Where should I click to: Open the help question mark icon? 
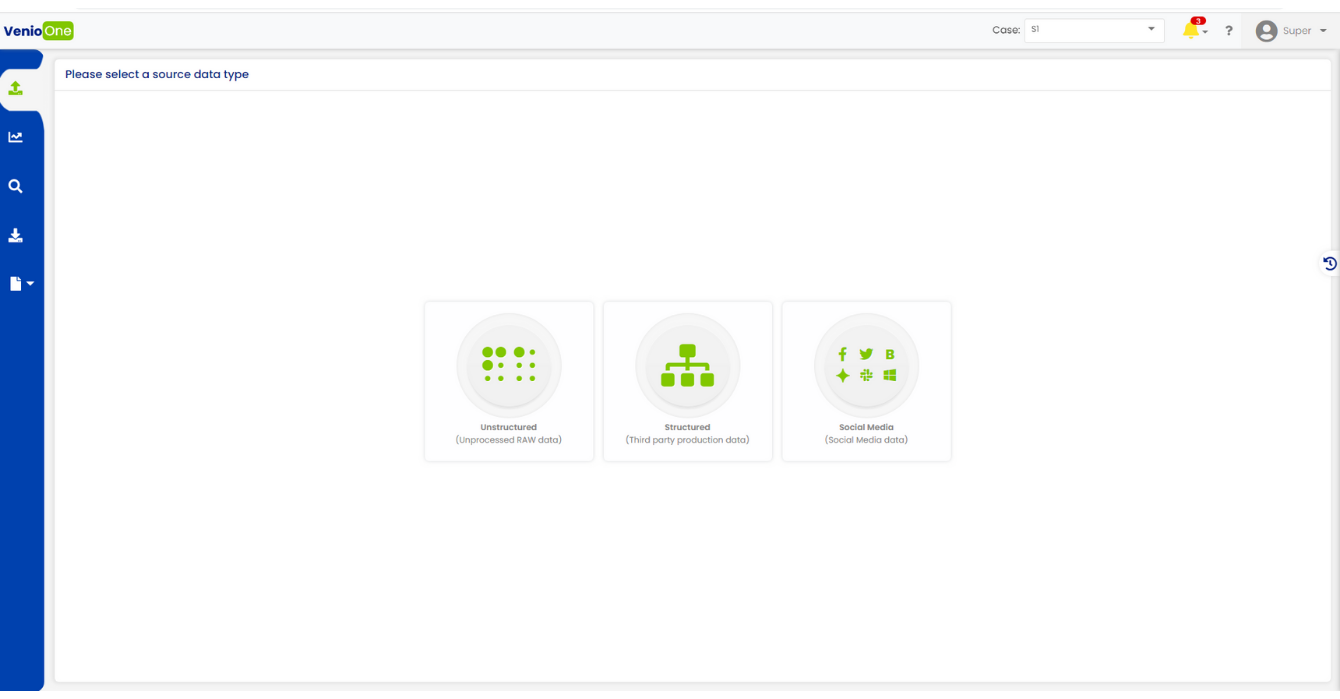tap(1229, 31)
